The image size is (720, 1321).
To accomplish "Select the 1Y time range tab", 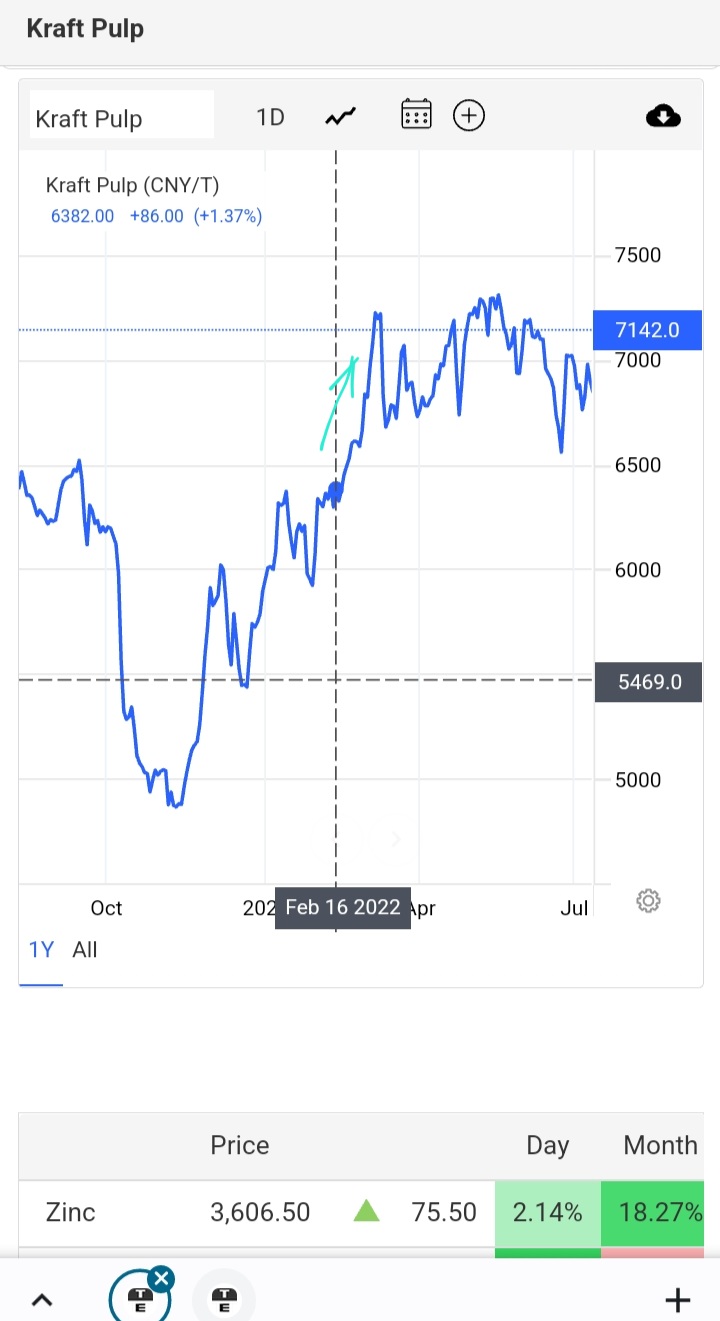I will point(41,950).
